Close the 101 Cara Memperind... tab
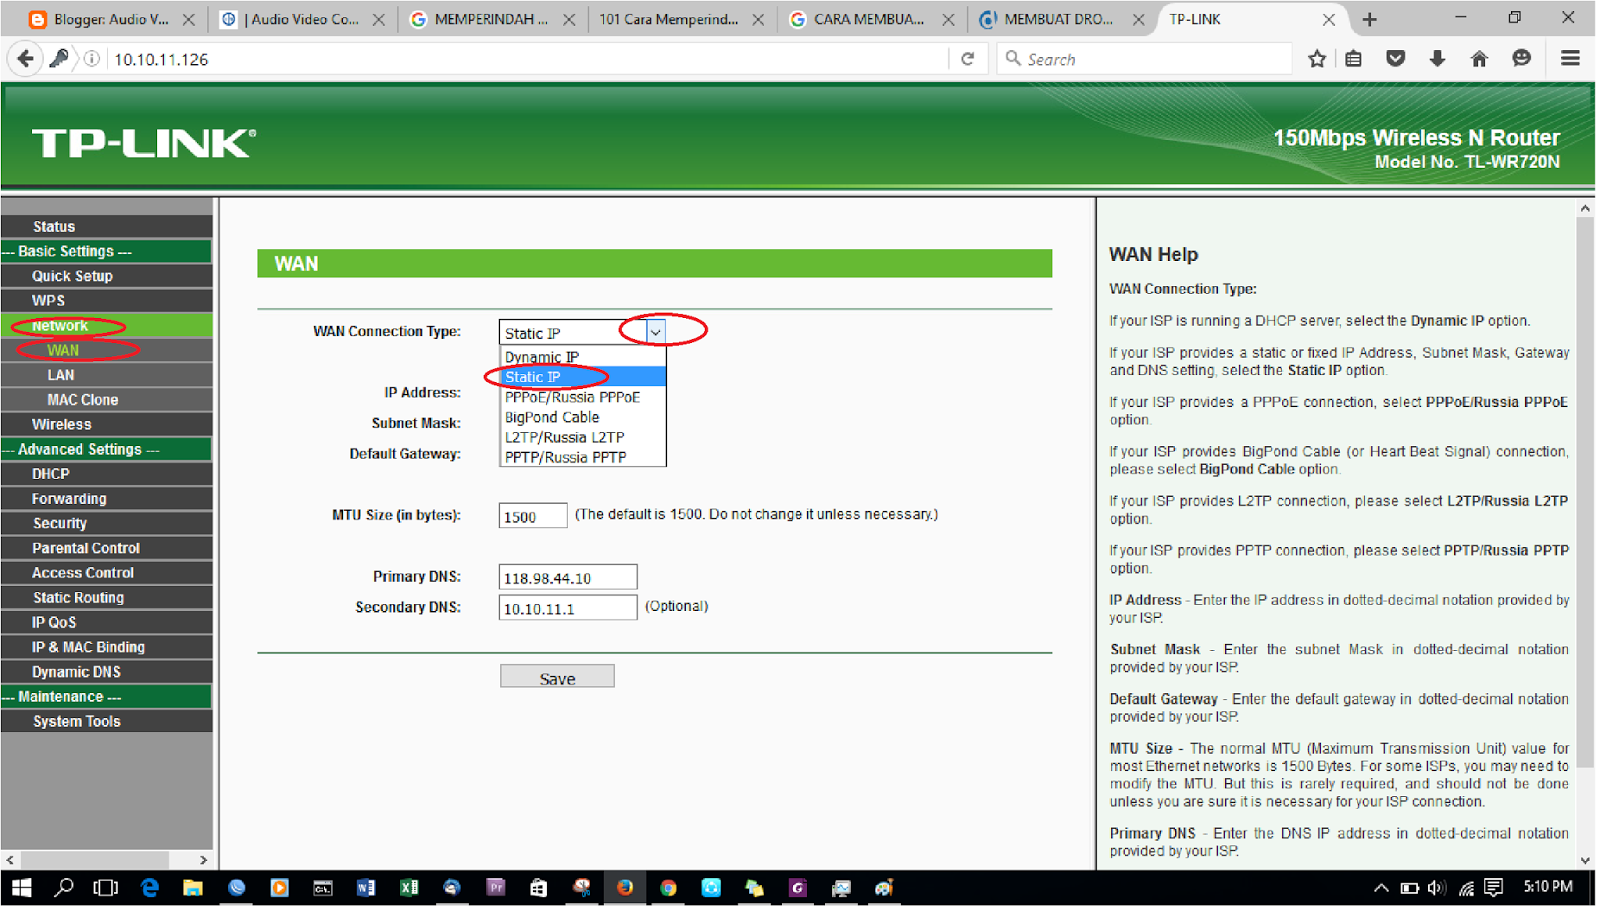The width and height of the screenshot is (1600, 911). coord(758,19)
